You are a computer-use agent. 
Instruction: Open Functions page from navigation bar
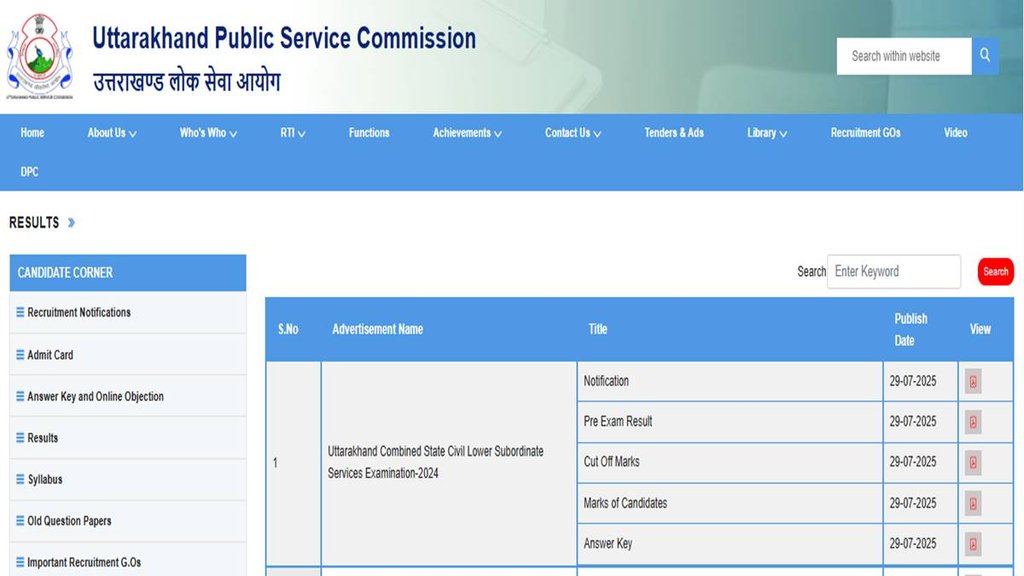(x=369, y=133)
